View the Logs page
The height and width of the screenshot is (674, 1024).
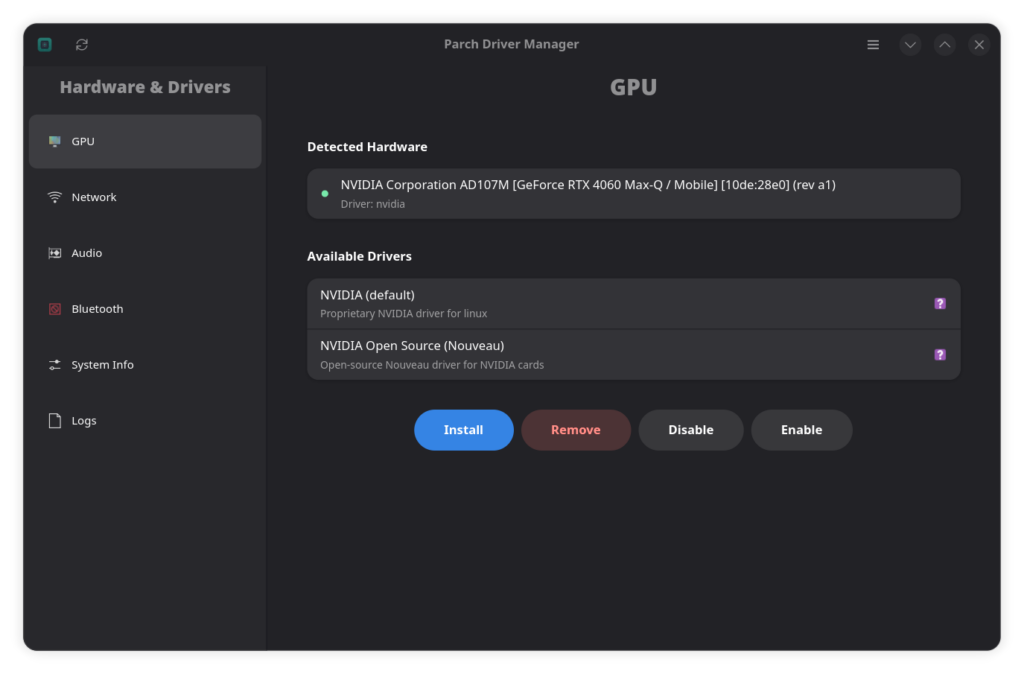pos(145,421)
